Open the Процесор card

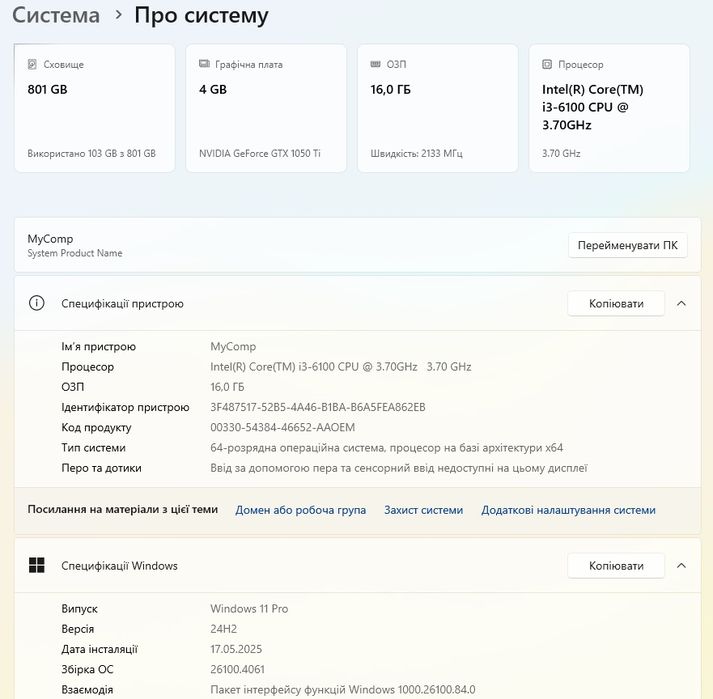tap(609, 108)
